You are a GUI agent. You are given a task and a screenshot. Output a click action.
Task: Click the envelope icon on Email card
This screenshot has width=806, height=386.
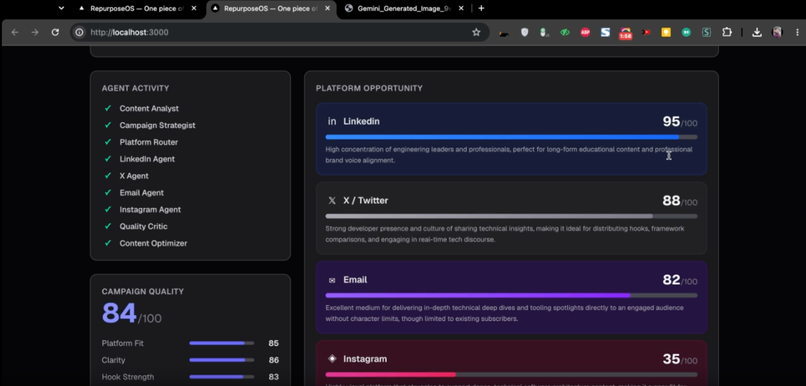tap(332, 280)
